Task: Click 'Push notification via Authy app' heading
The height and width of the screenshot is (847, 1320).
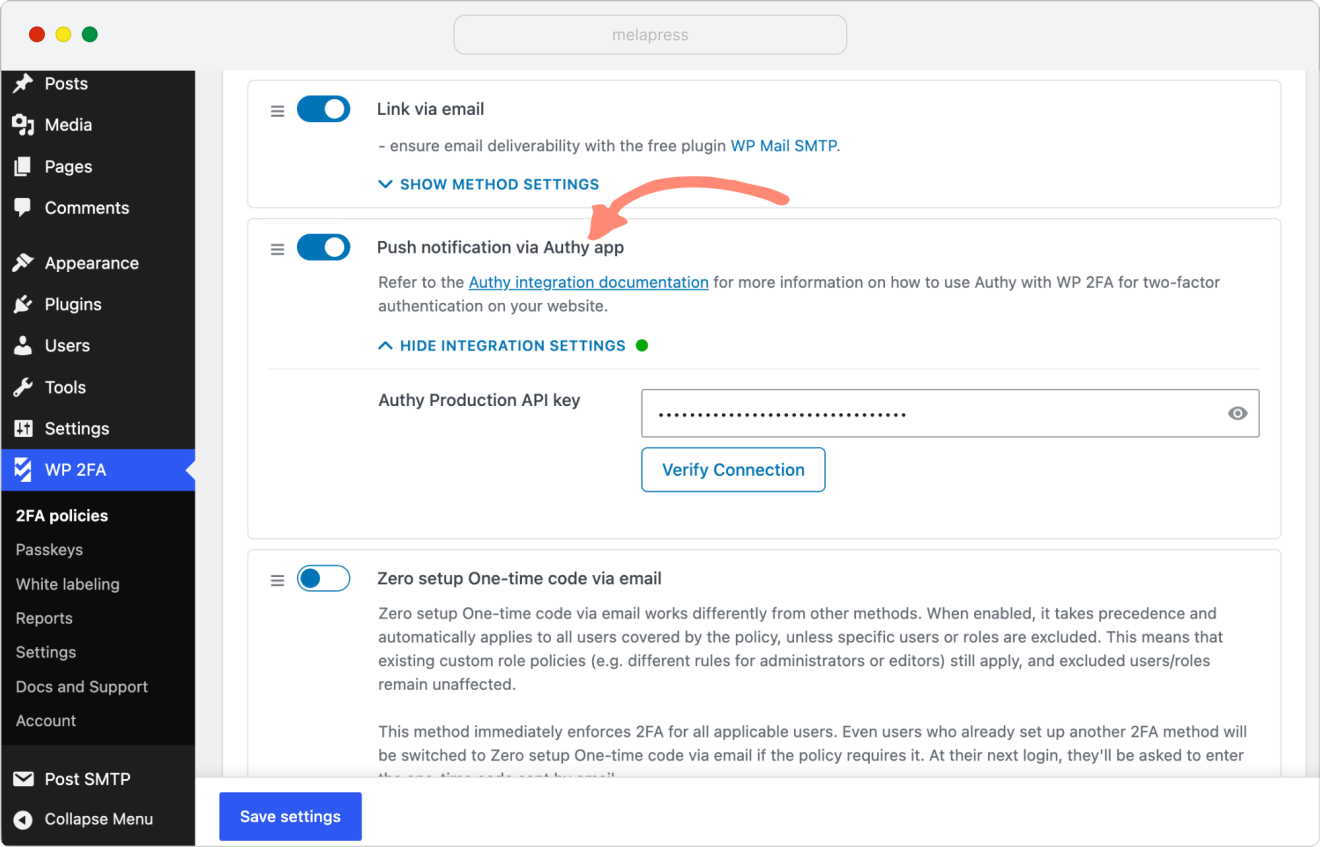Action: point(500,247)
